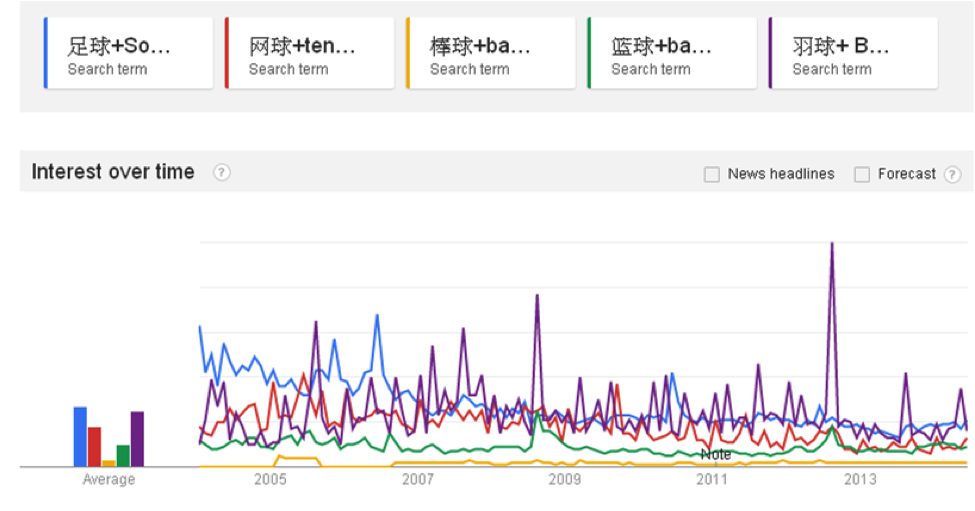975x511 pixels.
Task: Click the 2013 year label on axis
Action: pos(860,480)
